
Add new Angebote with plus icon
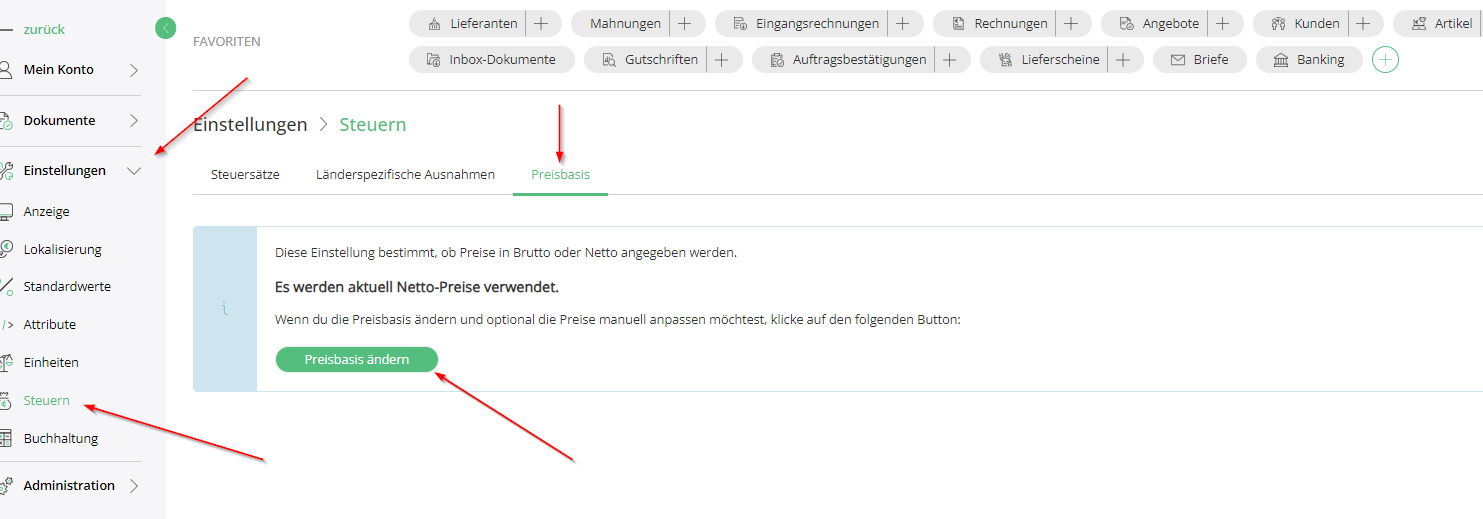(1222, 23)
